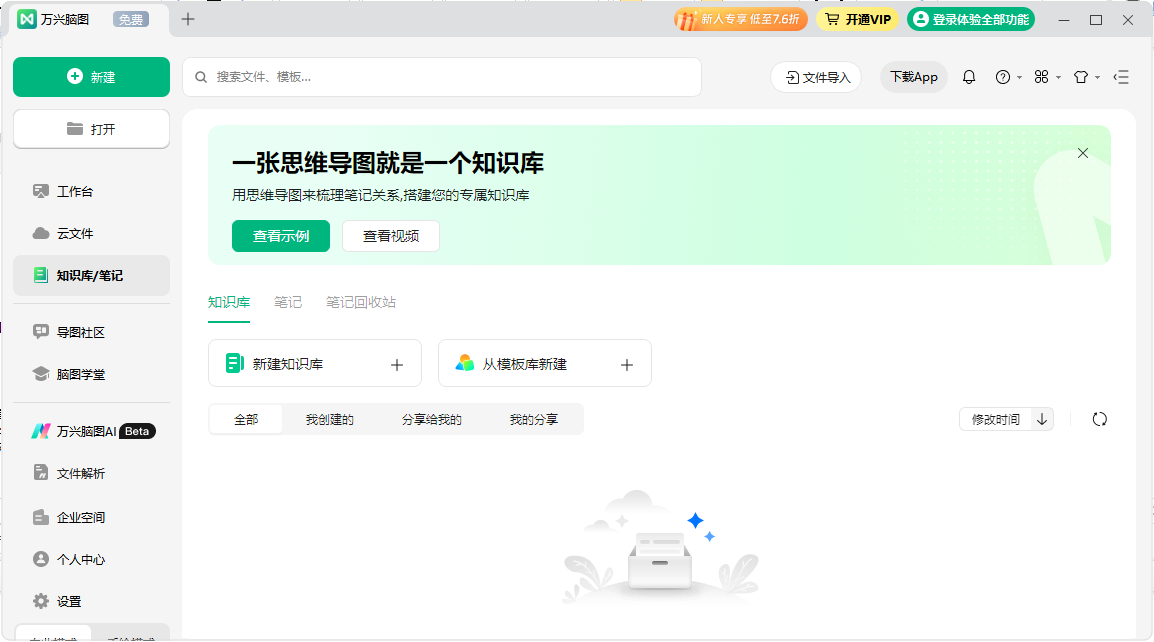Go to 个人中心 personal center
The height and width of the screenshot is (642, 1154).
pos(91,560)
